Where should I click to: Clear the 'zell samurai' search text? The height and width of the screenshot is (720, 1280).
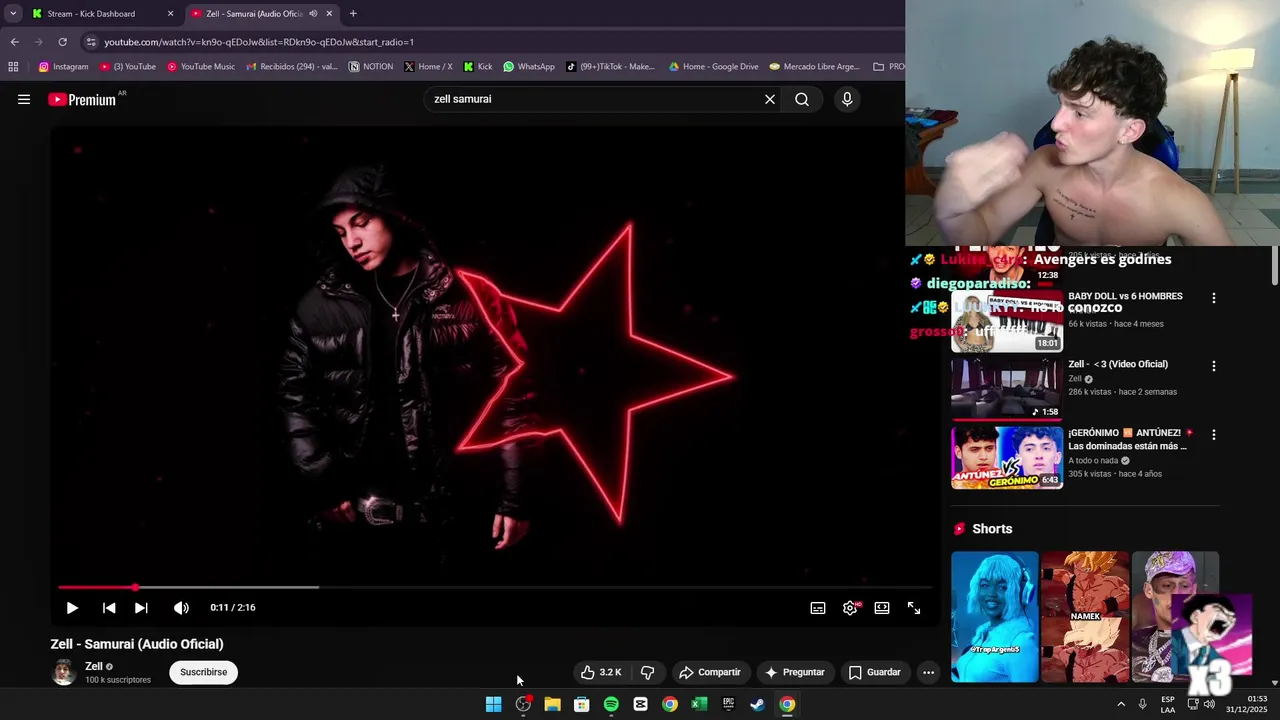(x=770, y=99)
